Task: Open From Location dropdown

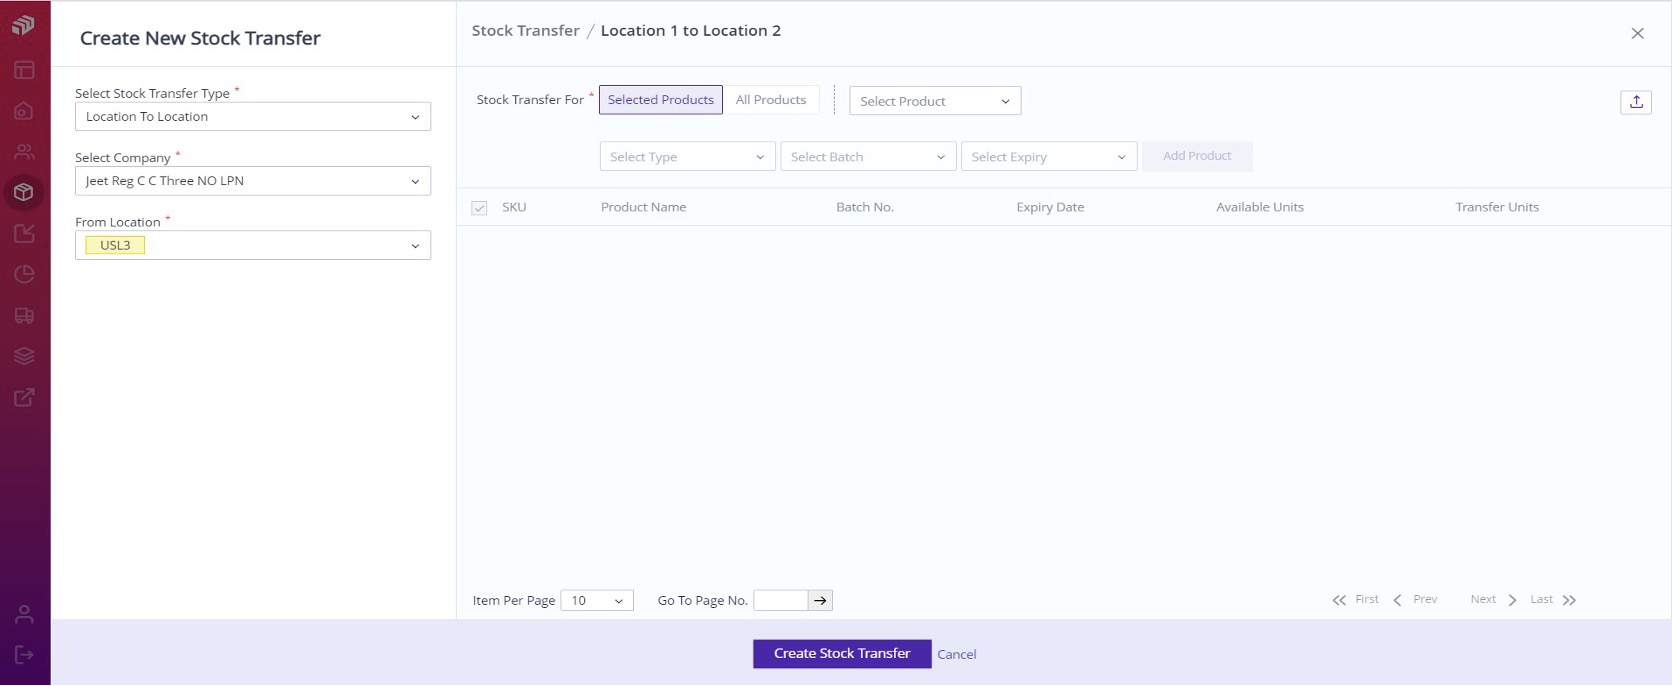Action: click(x=253, y=245)
